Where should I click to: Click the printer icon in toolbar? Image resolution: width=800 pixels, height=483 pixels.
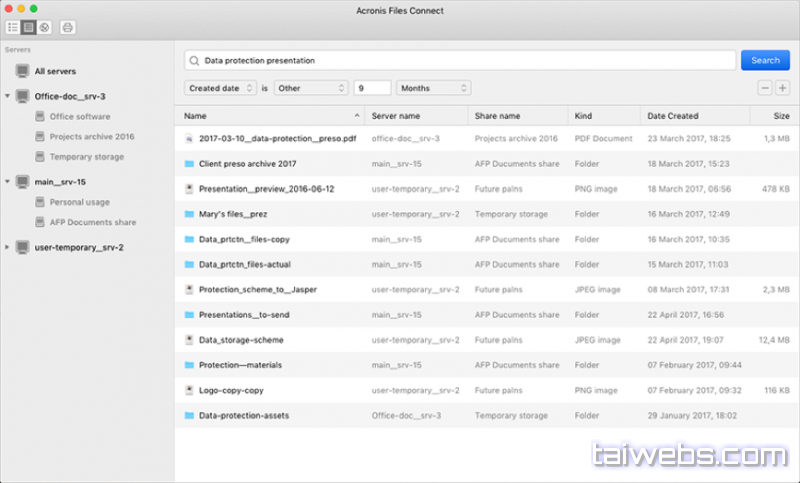[68, 27]
